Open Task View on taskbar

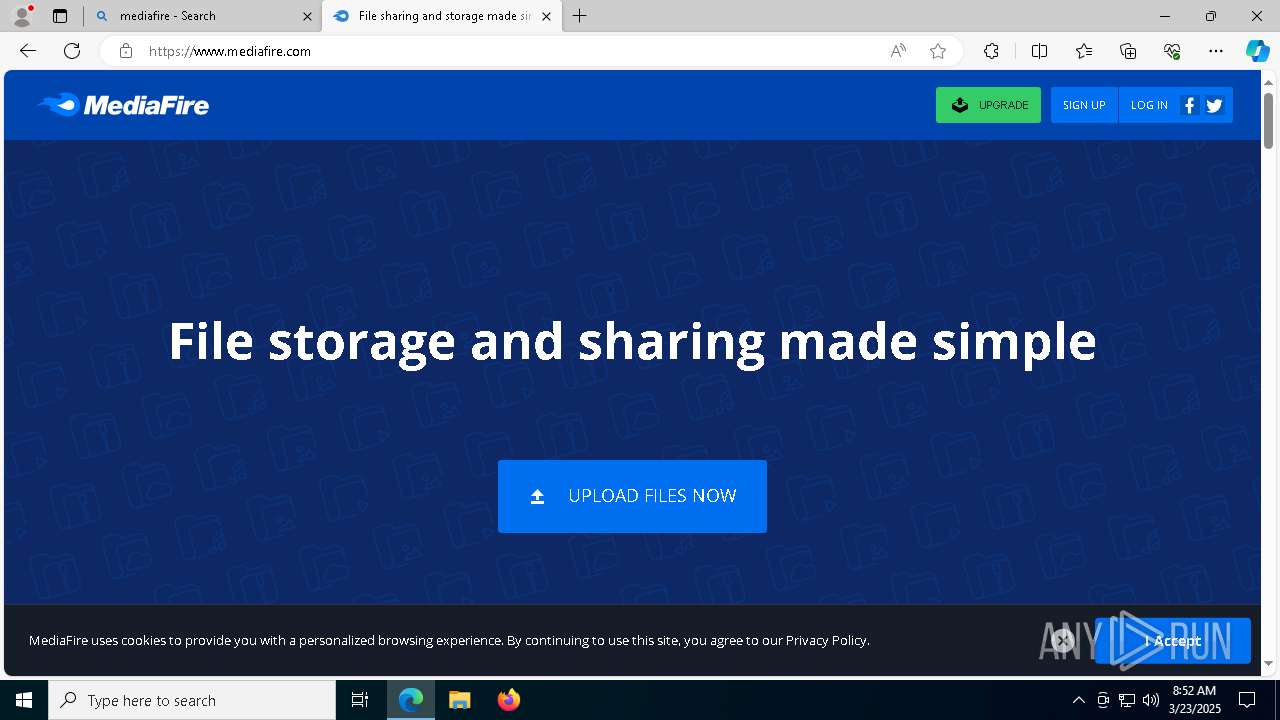360,700
